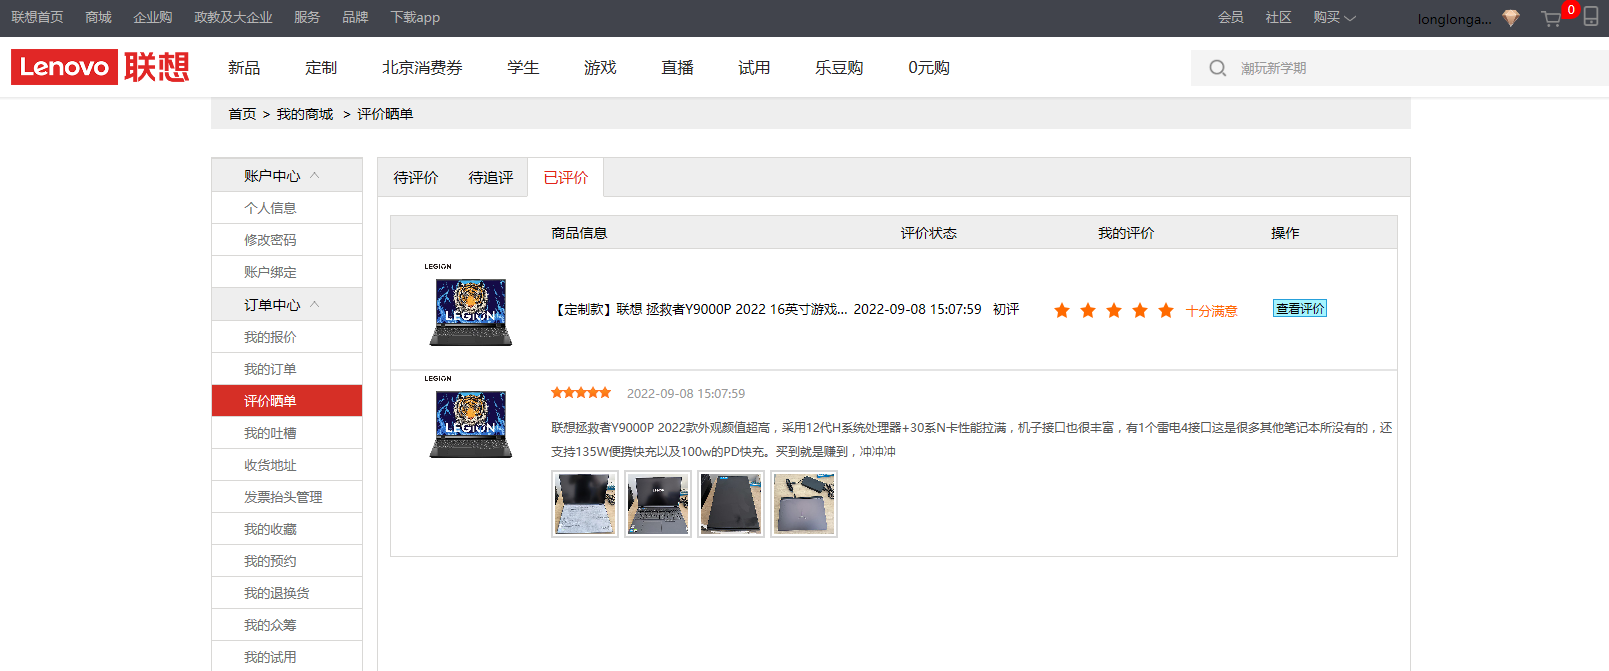Open 修改密码 in sidebar

point(287,240)
